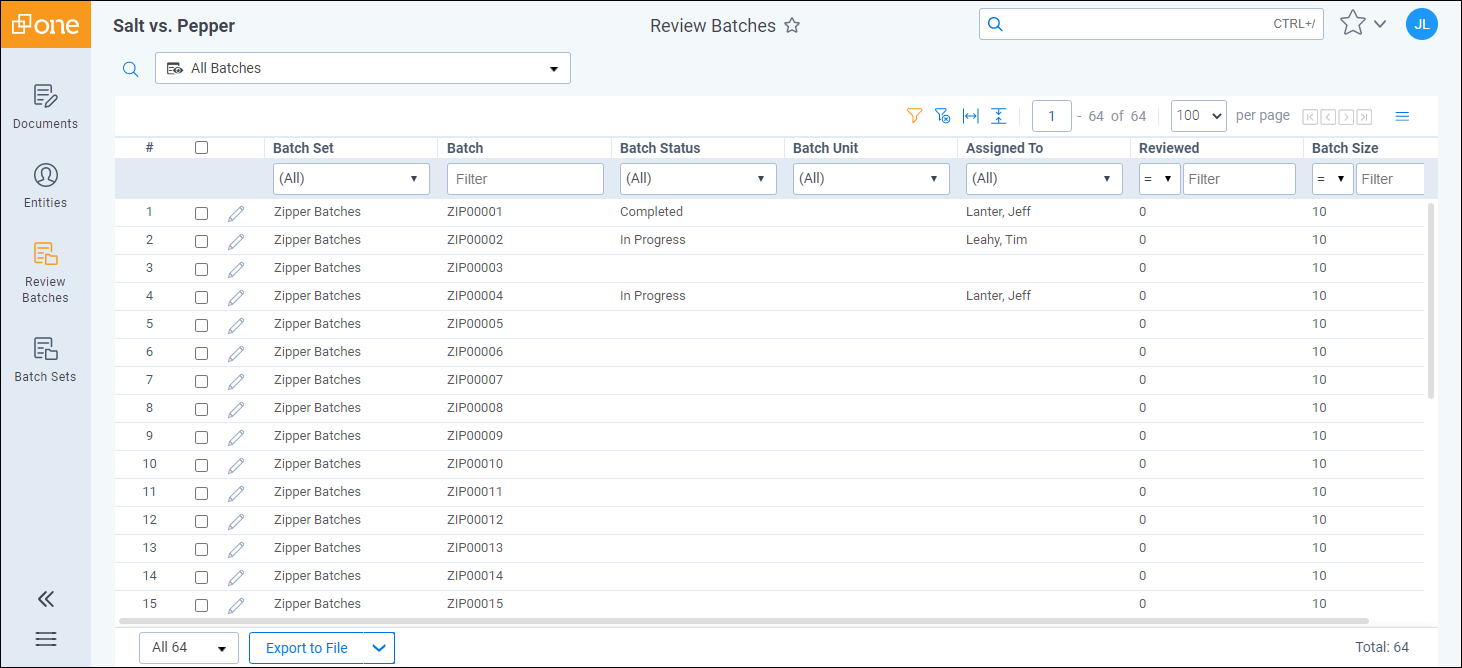
Task: Click in the Batch filter text field
Action: click(525, 179)
